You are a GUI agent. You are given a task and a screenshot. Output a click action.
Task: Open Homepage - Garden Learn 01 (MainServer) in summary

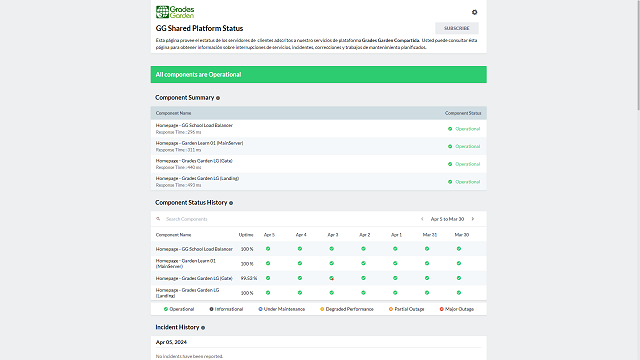coord(199,143)
